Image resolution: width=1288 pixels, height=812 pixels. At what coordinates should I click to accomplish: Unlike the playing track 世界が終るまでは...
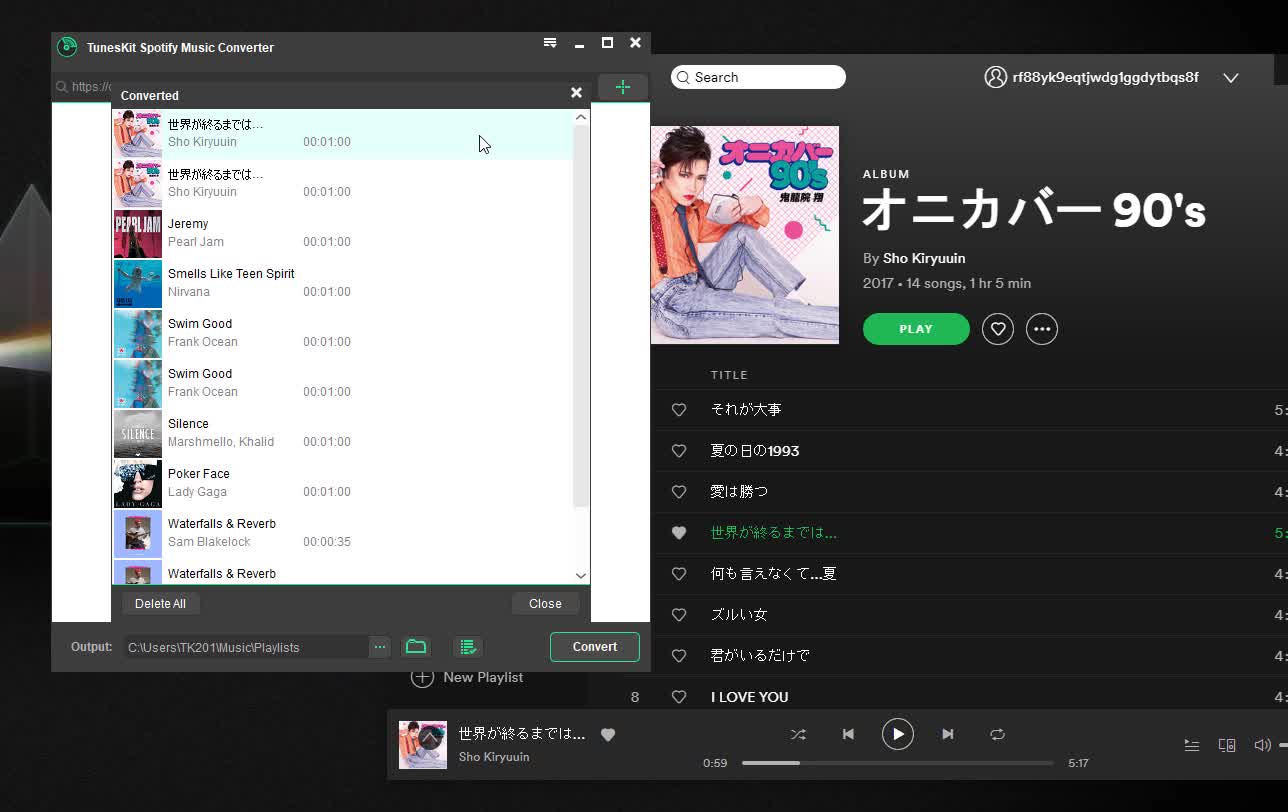[x=679, y=533]
